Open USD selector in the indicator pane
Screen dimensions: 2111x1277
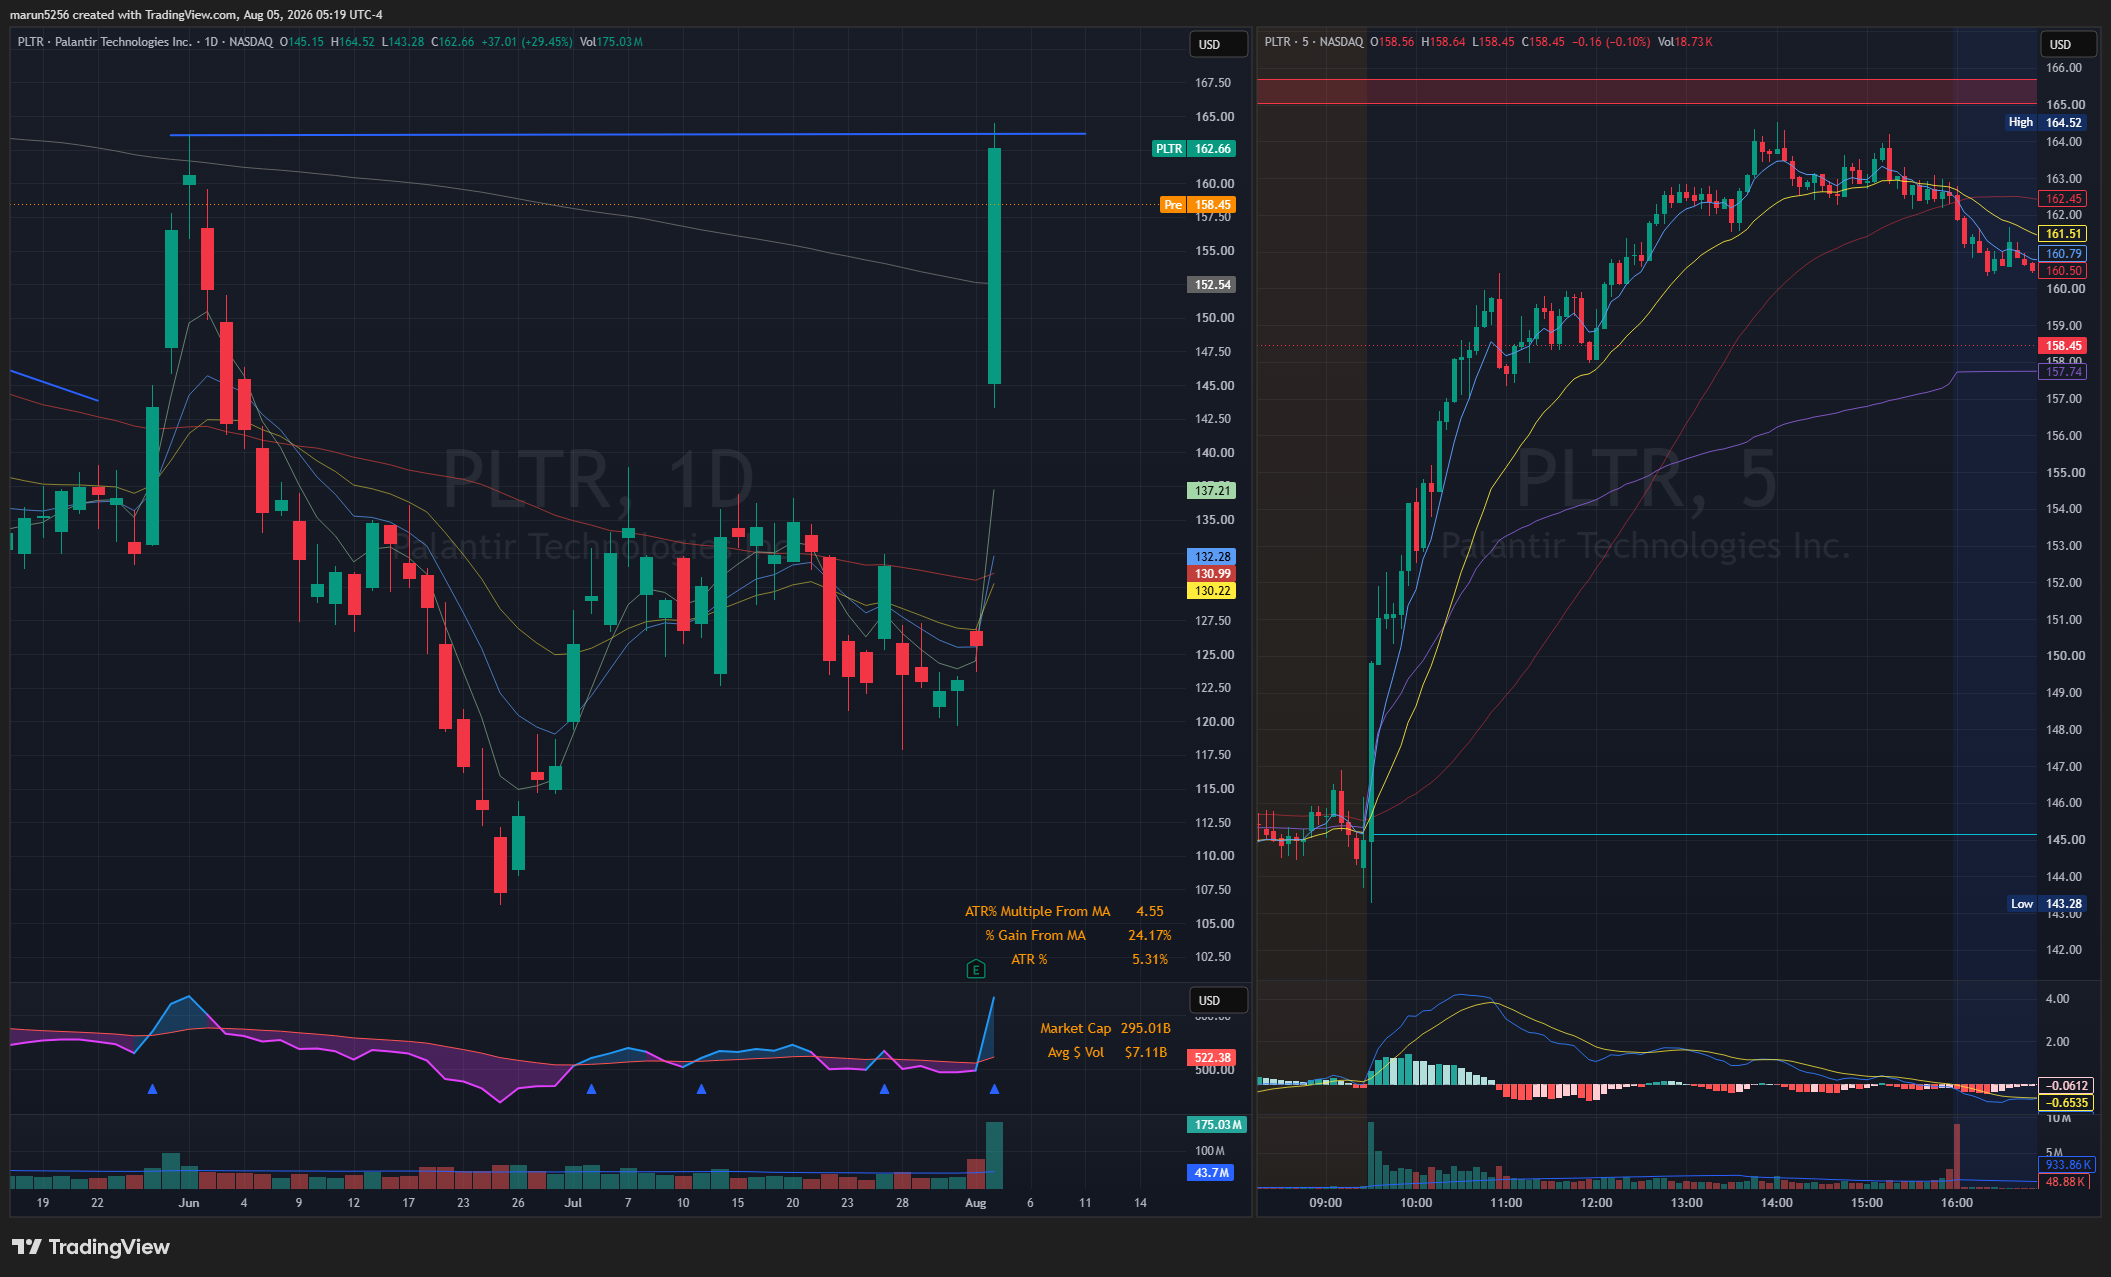(1217, 1000)
